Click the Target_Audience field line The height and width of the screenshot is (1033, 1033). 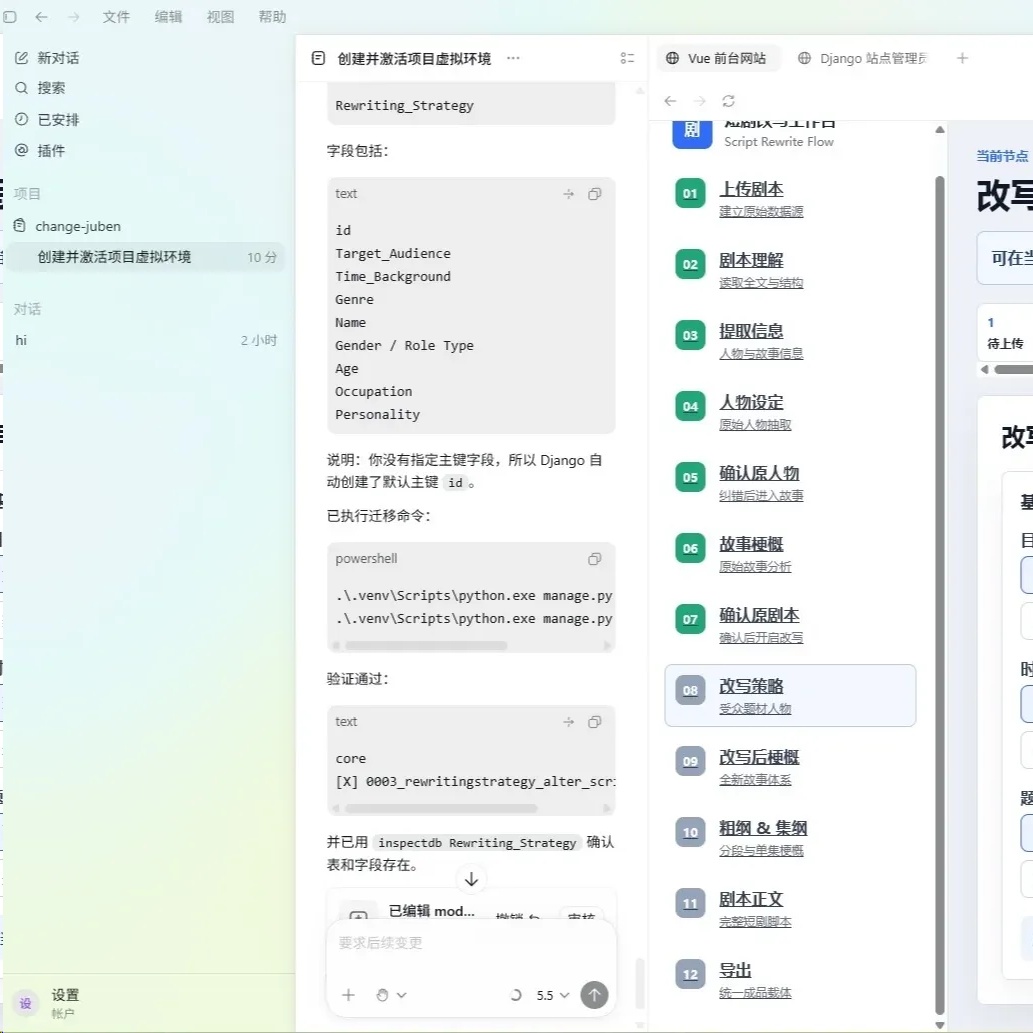point(393,254)
